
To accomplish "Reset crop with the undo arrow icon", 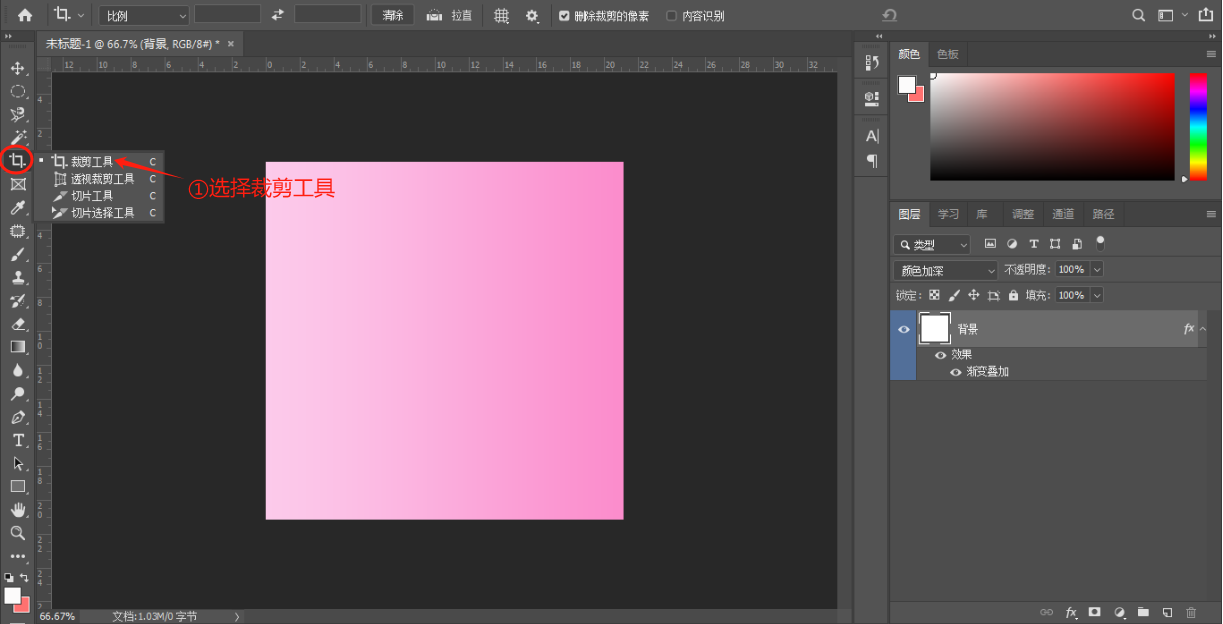I will (889, 15).
